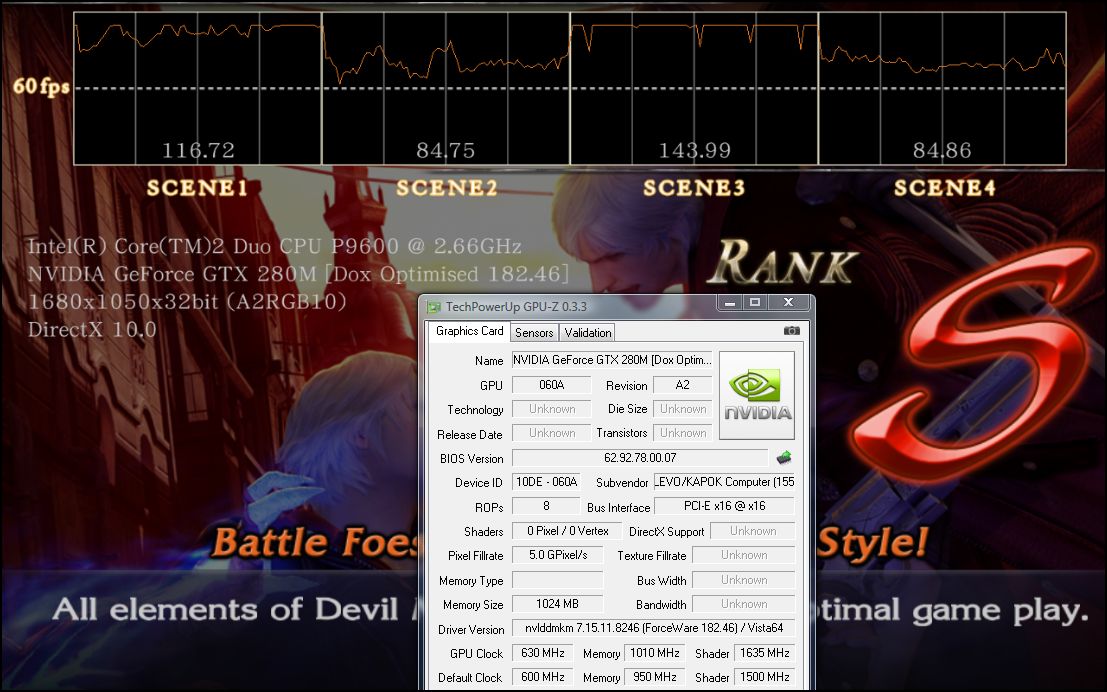
Task: Click the Memory Size 1024 MB field
Action: tap(558, 604)
